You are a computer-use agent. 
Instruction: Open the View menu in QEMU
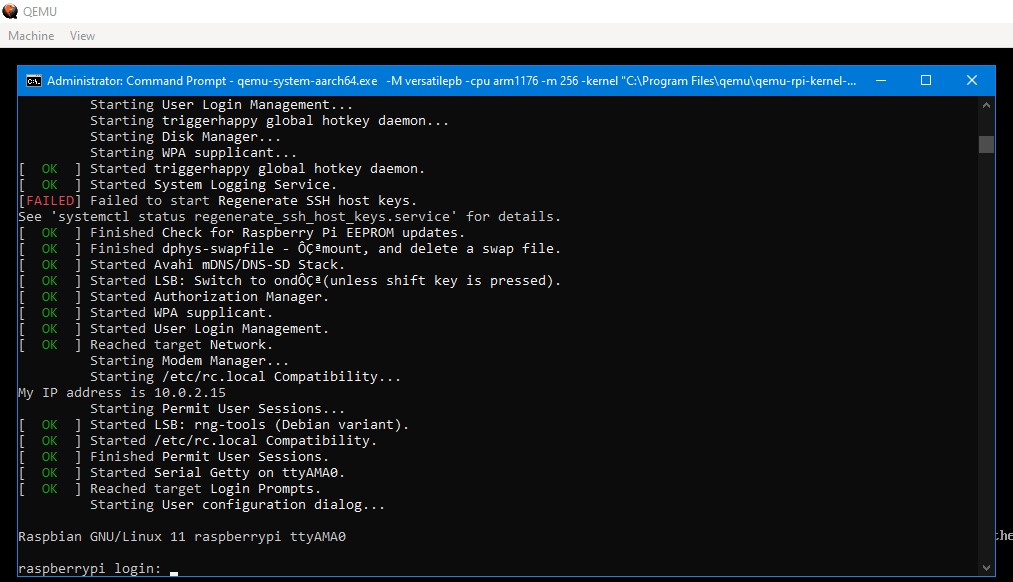82,36
